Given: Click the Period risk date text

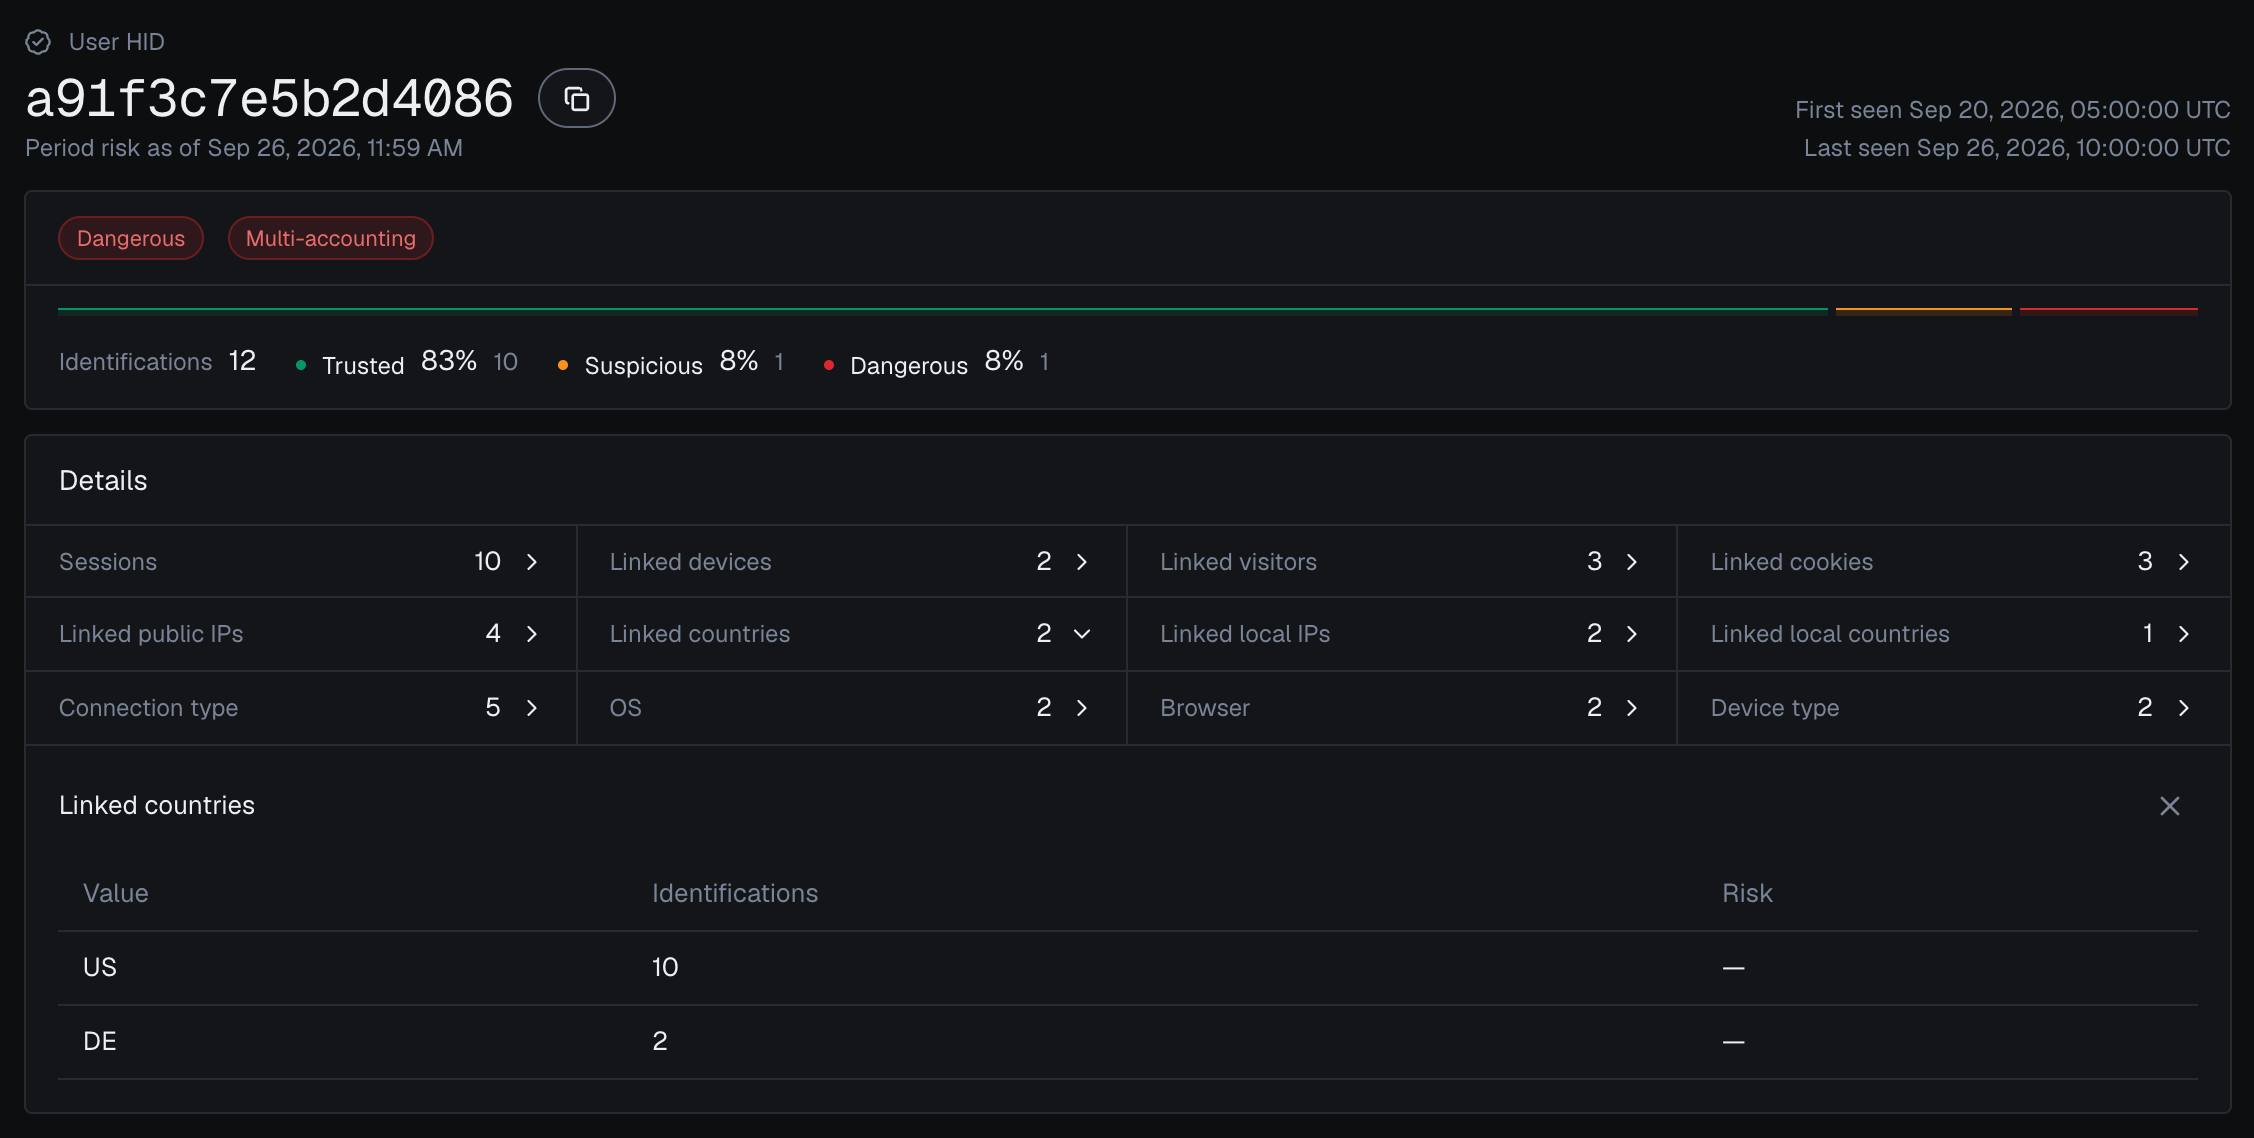Looking at the screenshot, I should 244,148.
